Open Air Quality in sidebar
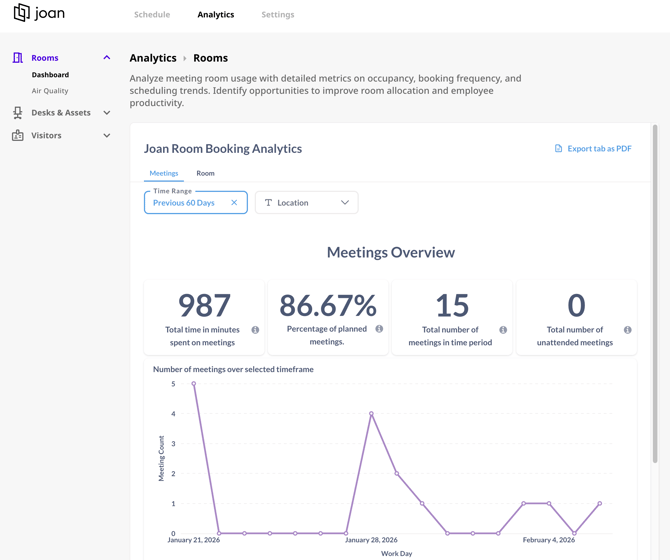 (50, 91)
